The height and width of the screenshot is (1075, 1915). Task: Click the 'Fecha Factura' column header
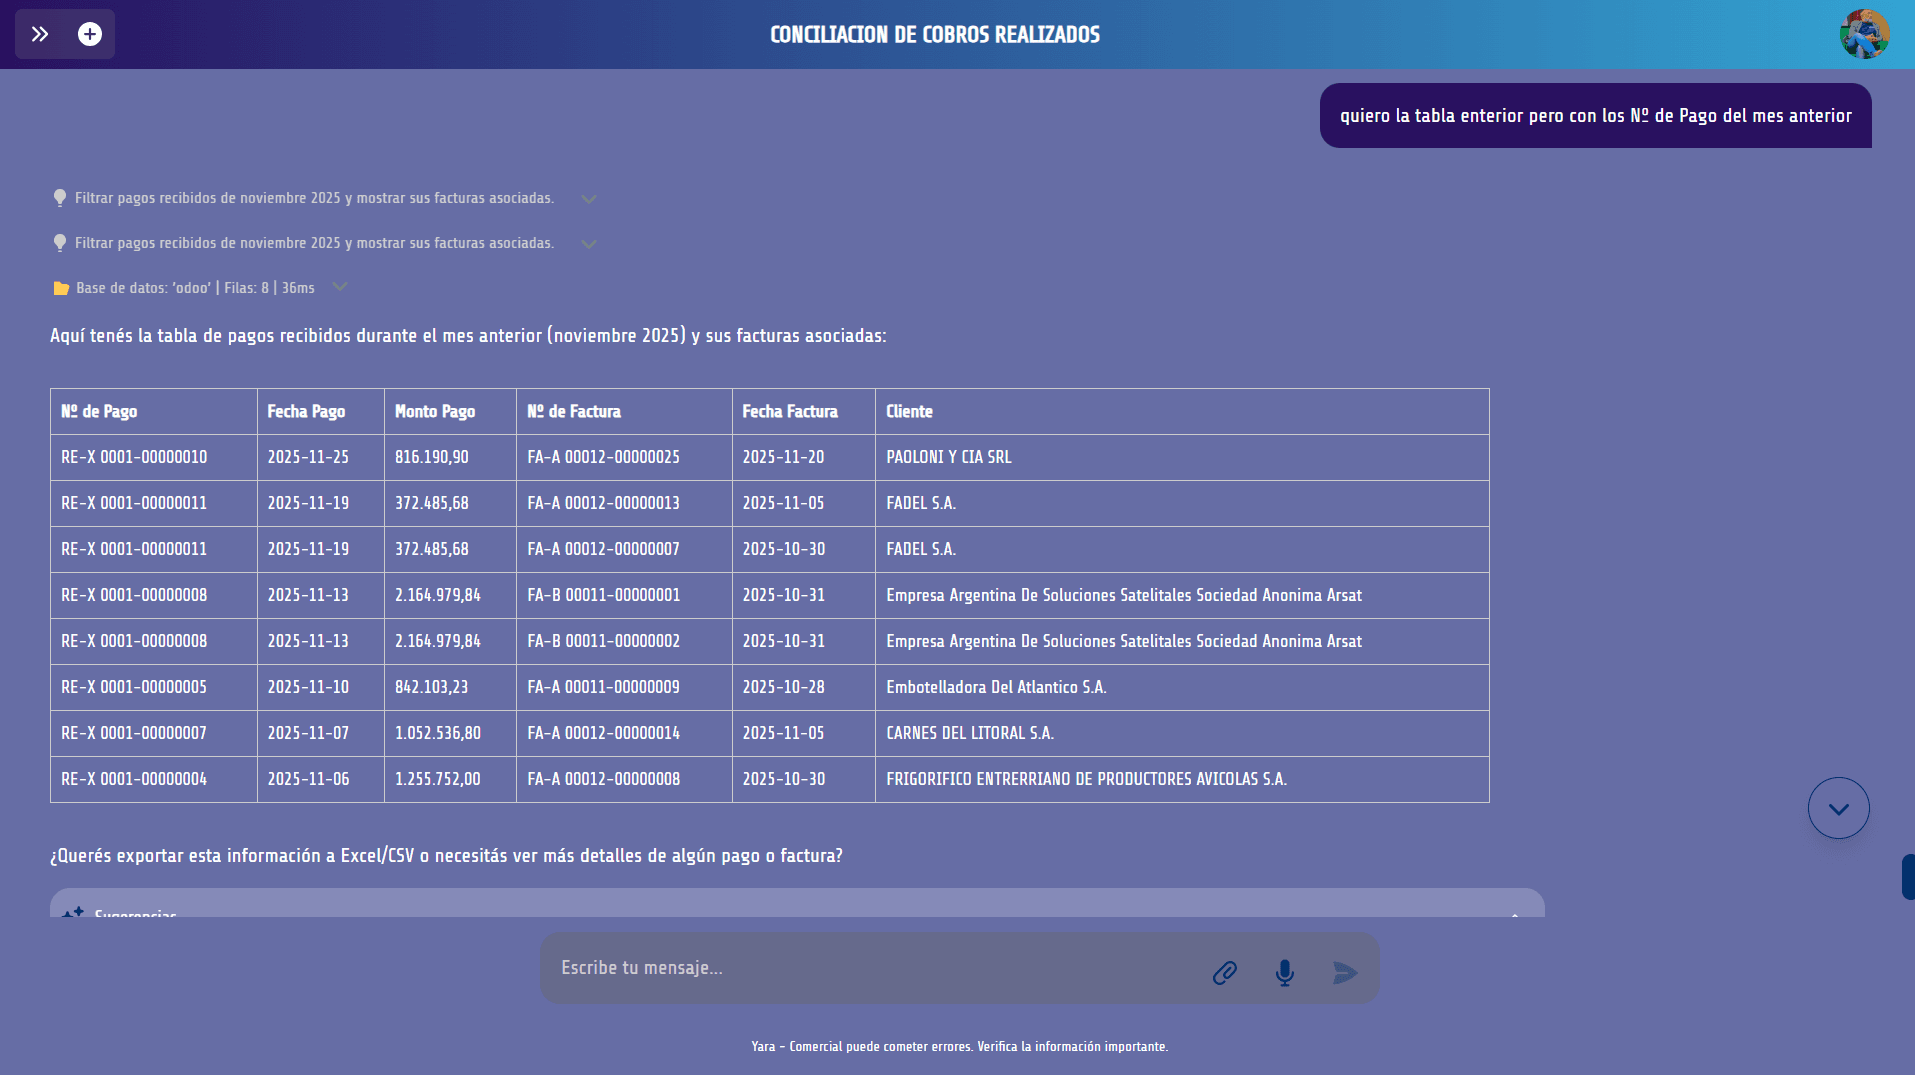tap(804, 412)
